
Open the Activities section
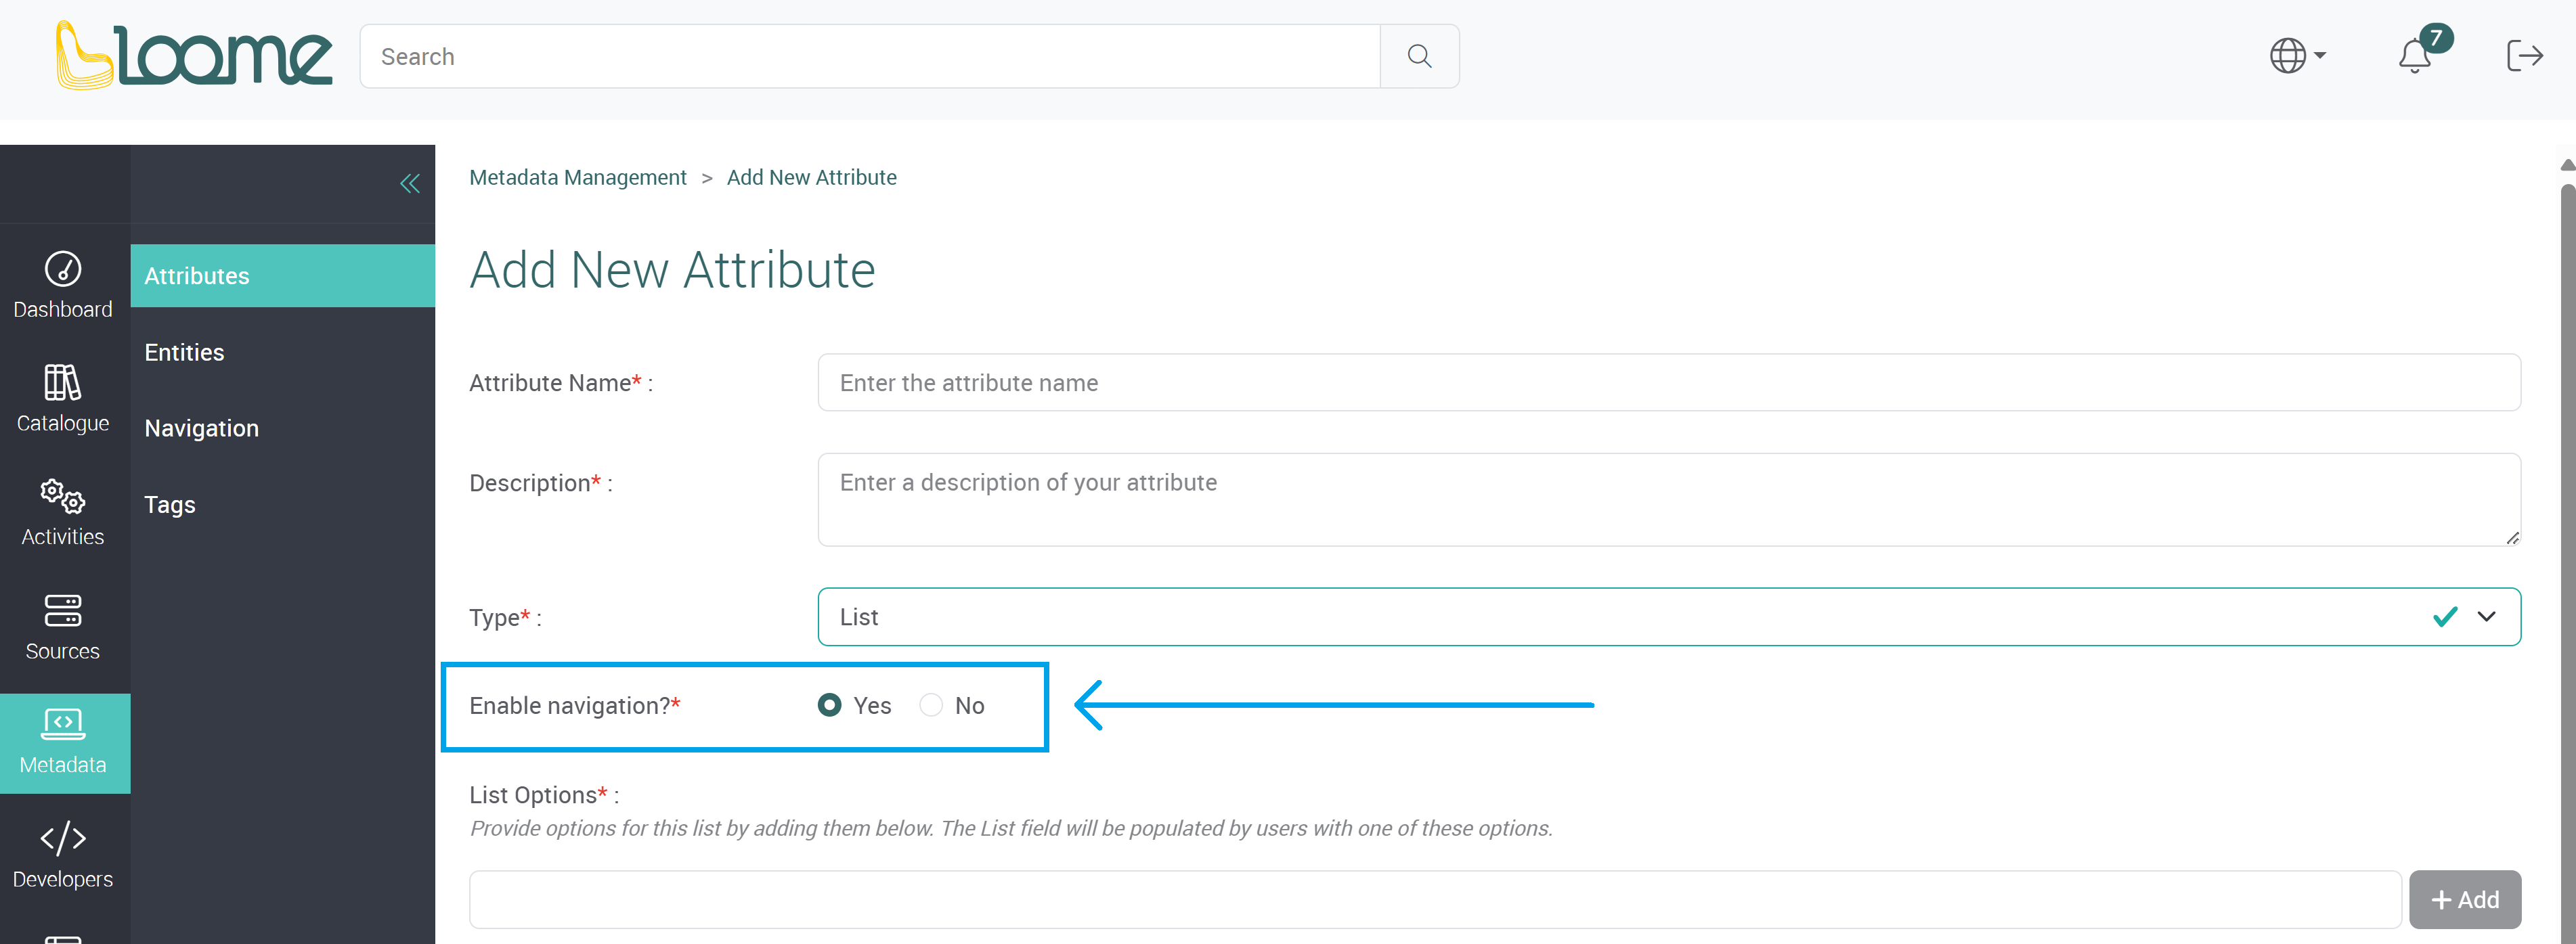tap(63, 513)
